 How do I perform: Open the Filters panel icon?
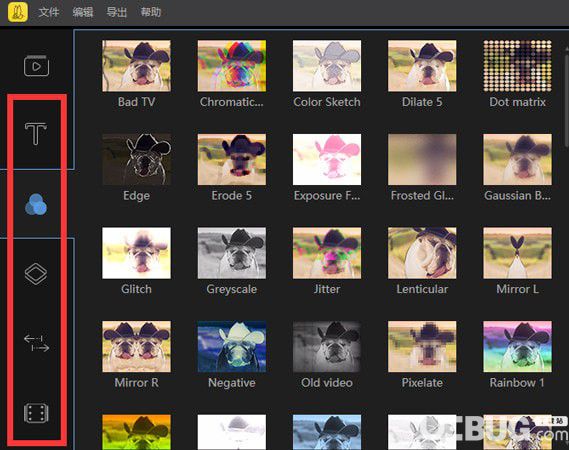(36, 204)
